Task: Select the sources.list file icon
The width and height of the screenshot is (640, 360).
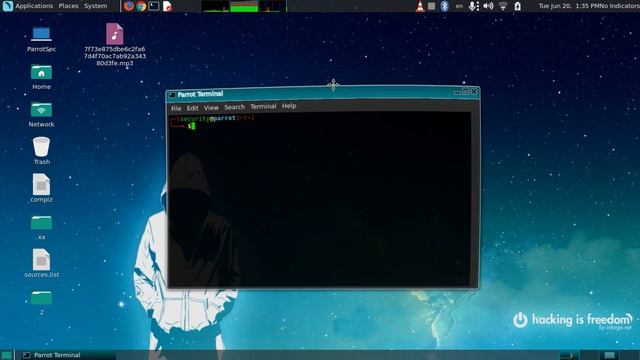Action: [x=41, y=260]
